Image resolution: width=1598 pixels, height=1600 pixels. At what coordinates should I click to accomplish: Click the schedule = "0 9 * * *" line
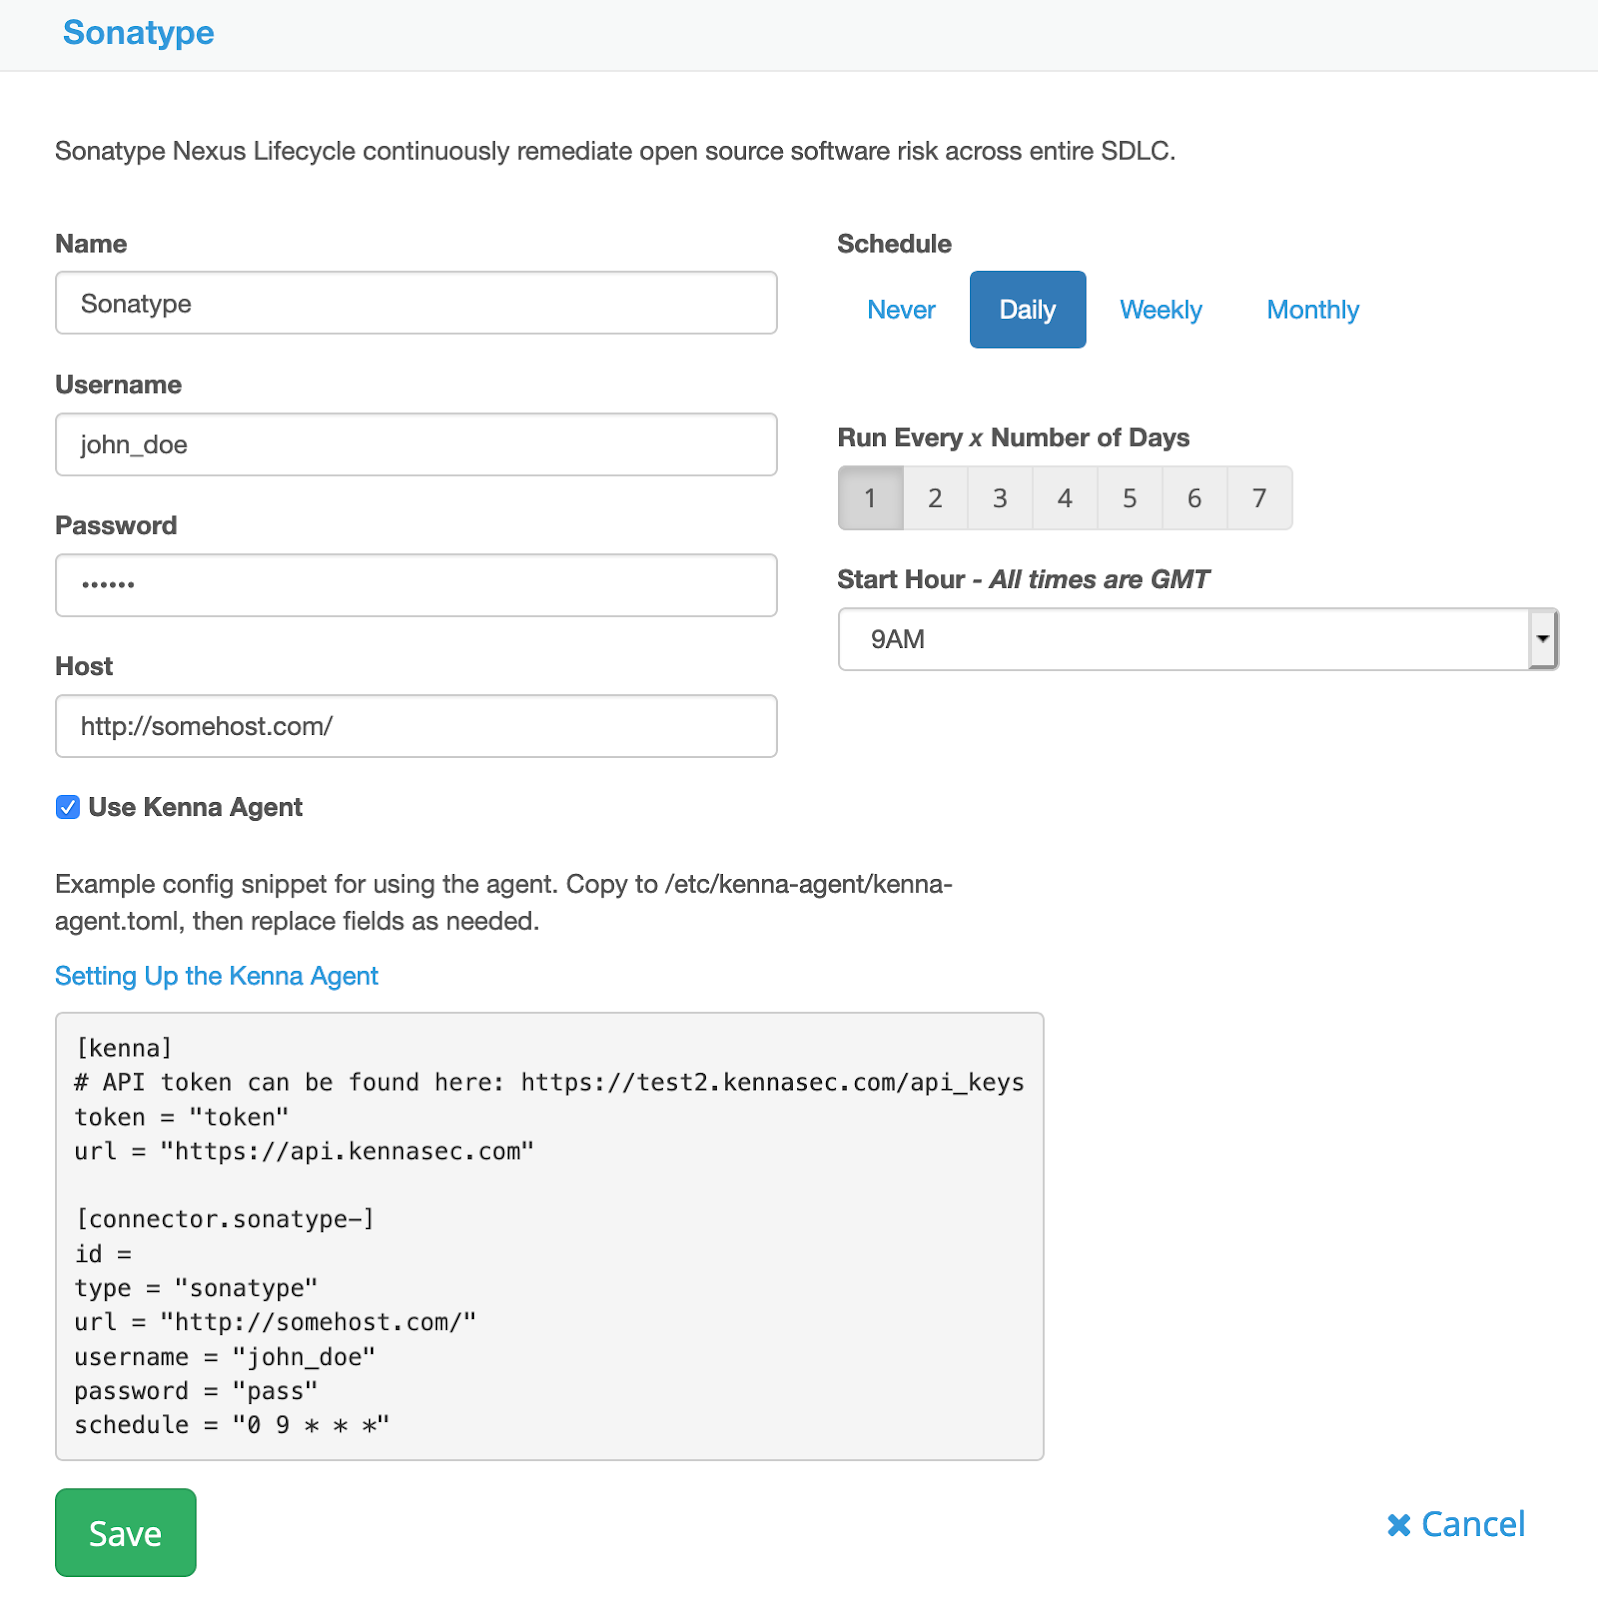point(232,1425)
